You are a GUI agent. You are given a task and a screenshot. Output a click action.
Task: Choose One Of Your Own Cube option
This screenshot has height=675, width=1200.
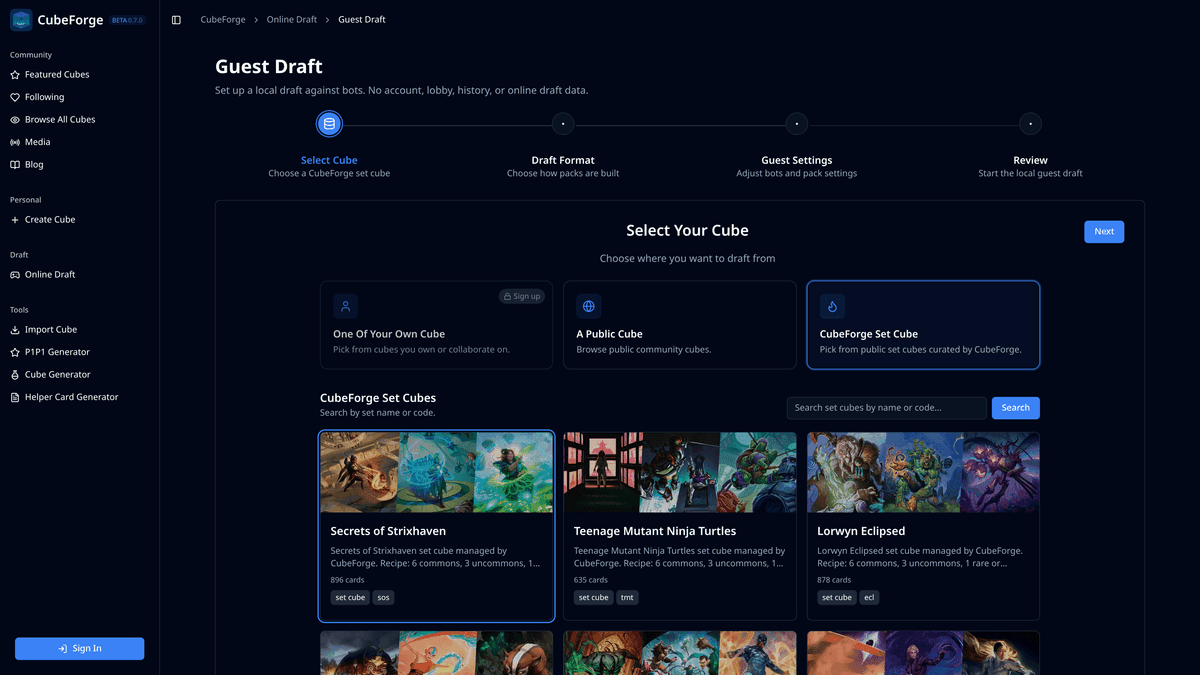click(x=436, y=325)
